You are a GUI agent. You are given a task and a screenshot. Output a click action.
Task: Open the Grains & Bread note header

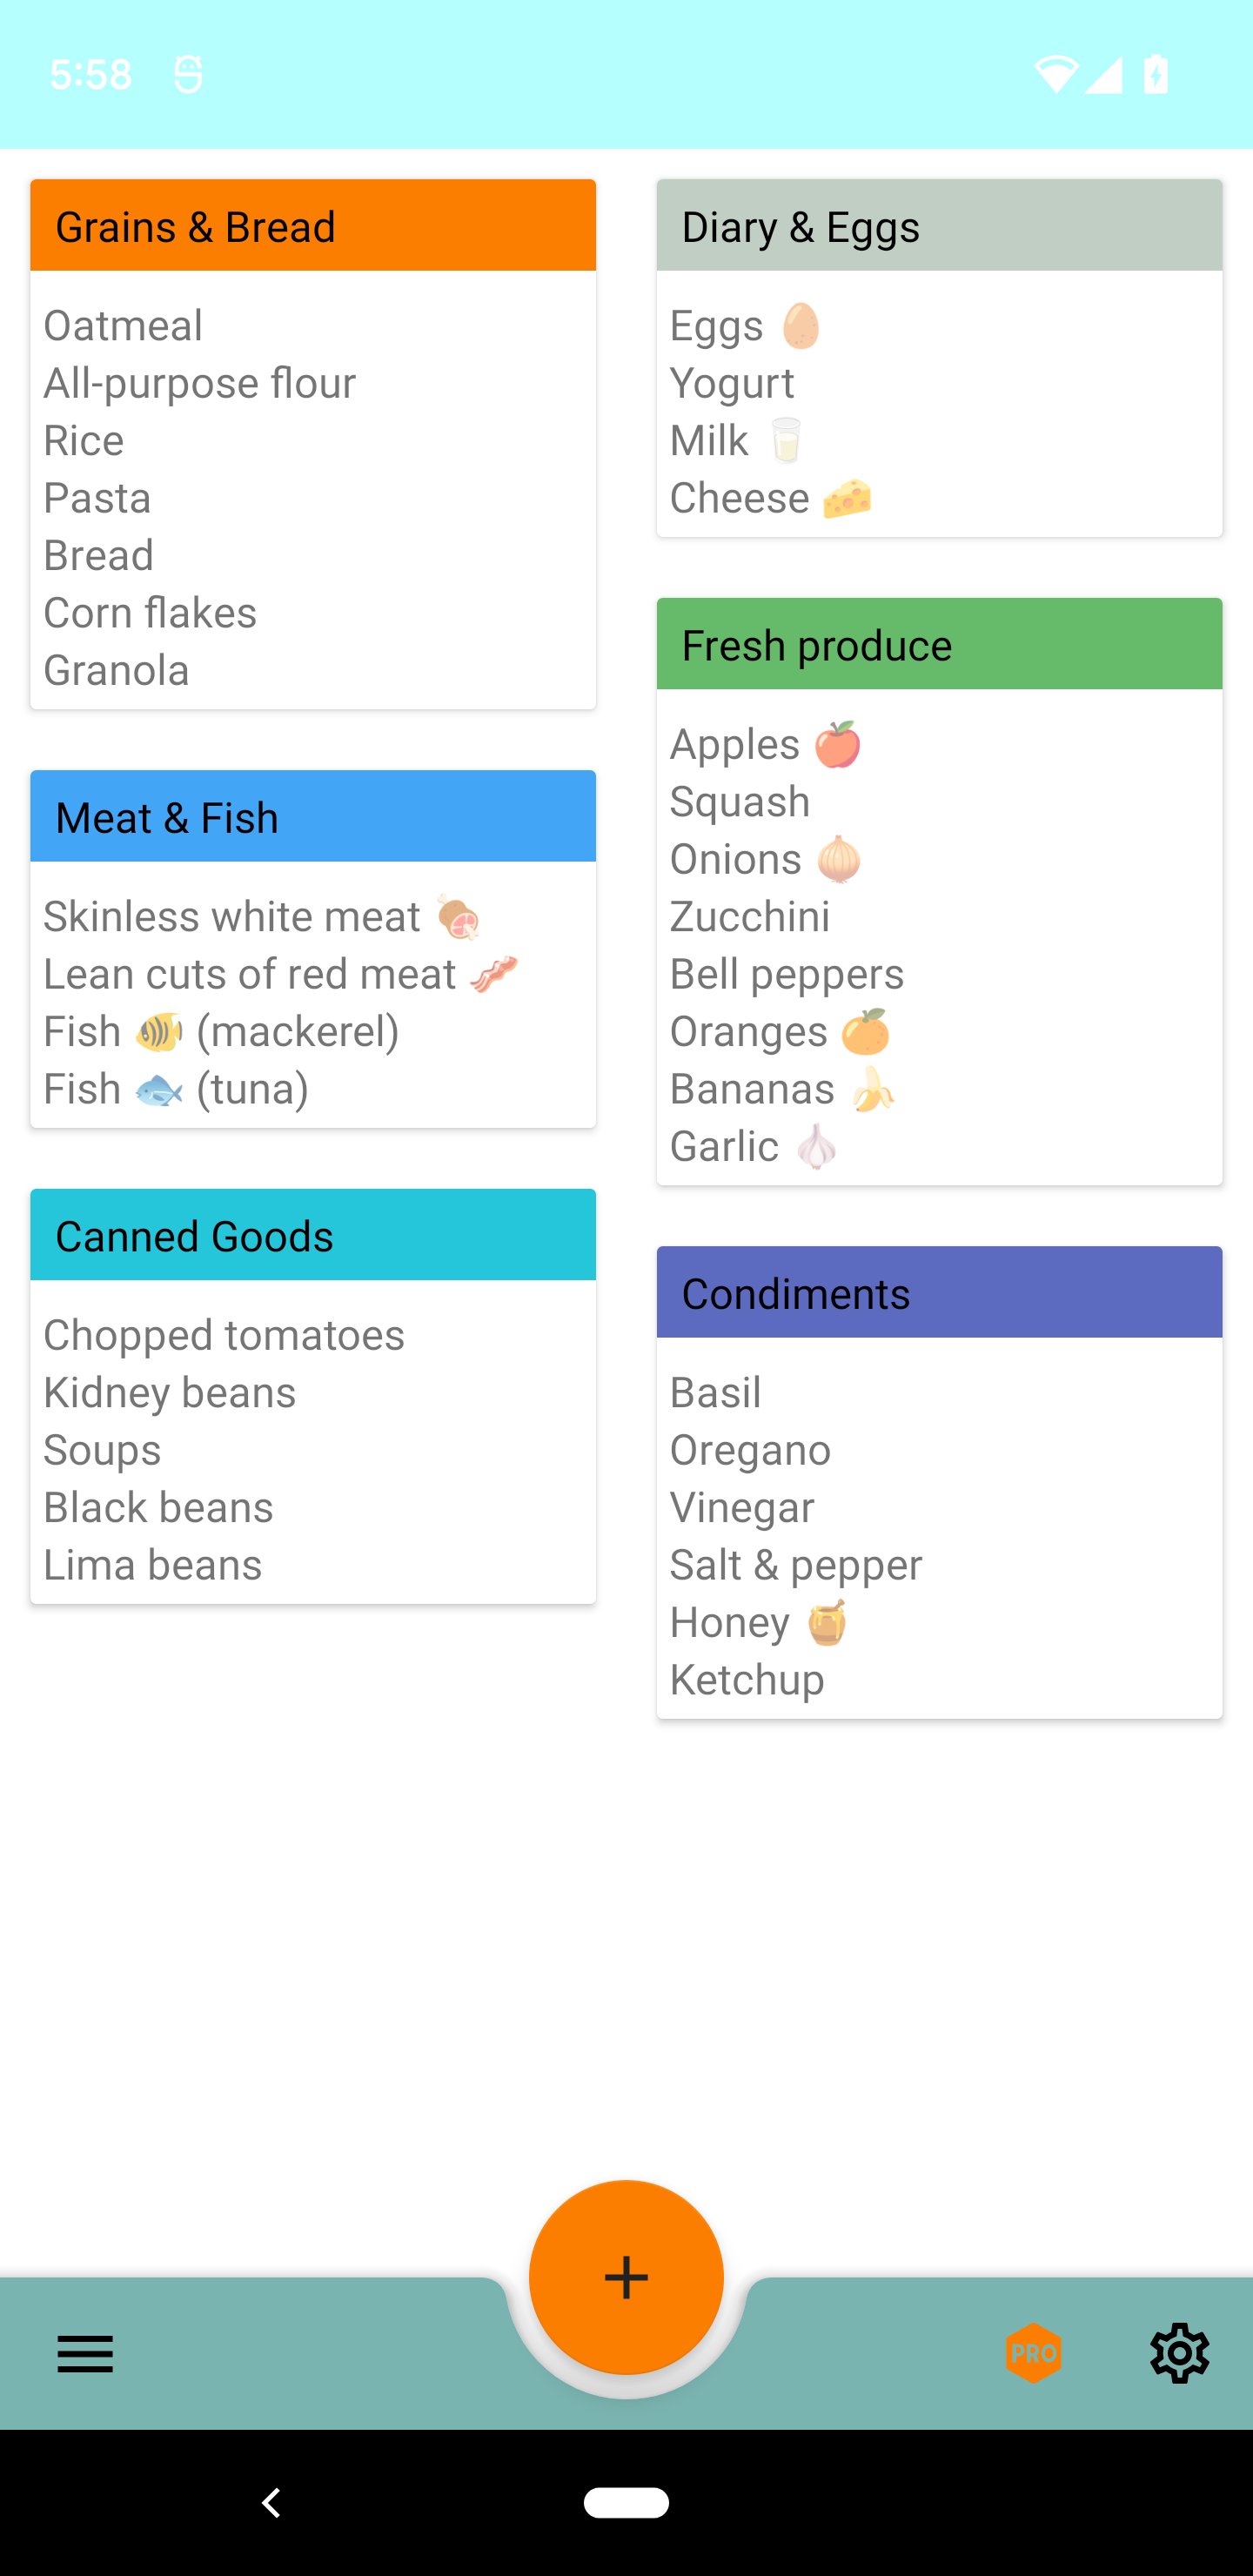313,226
